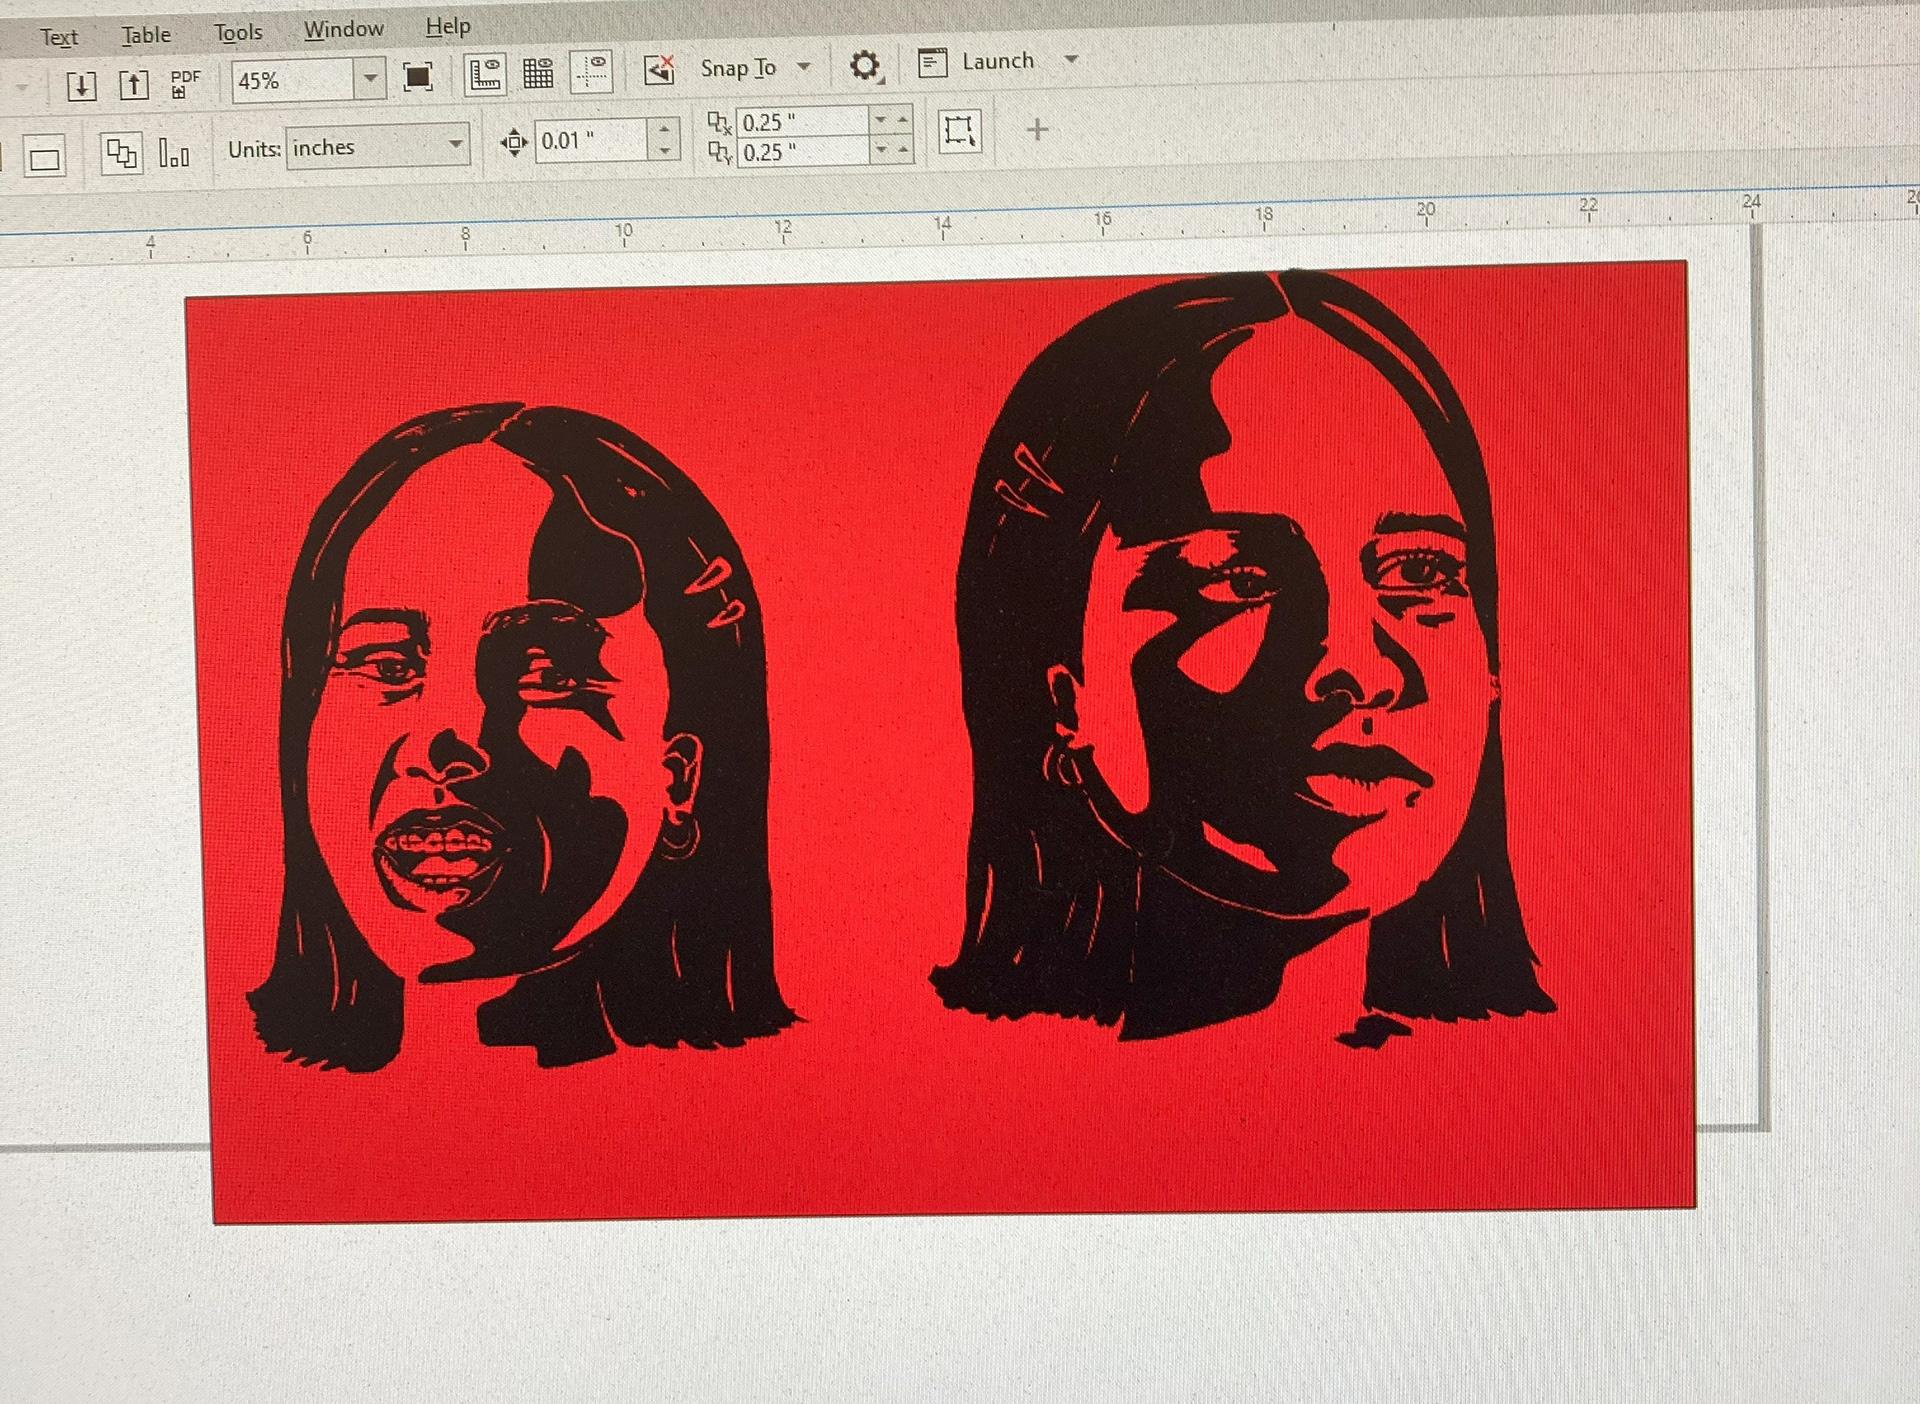This screenshot has height=1404, width=1920.
Task: Open full-screen preview
Action: coord(417,77)
